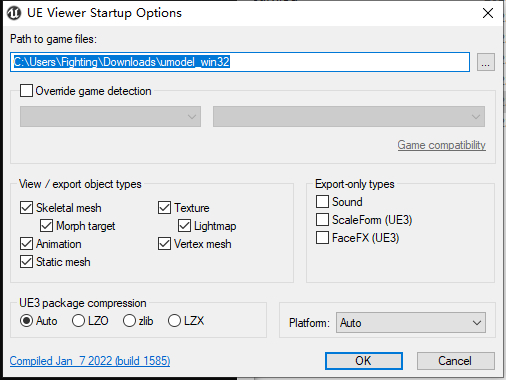This screenshot has width=506, height=380.
Task: Open the Platform dropdown
Action: (411, 323)
